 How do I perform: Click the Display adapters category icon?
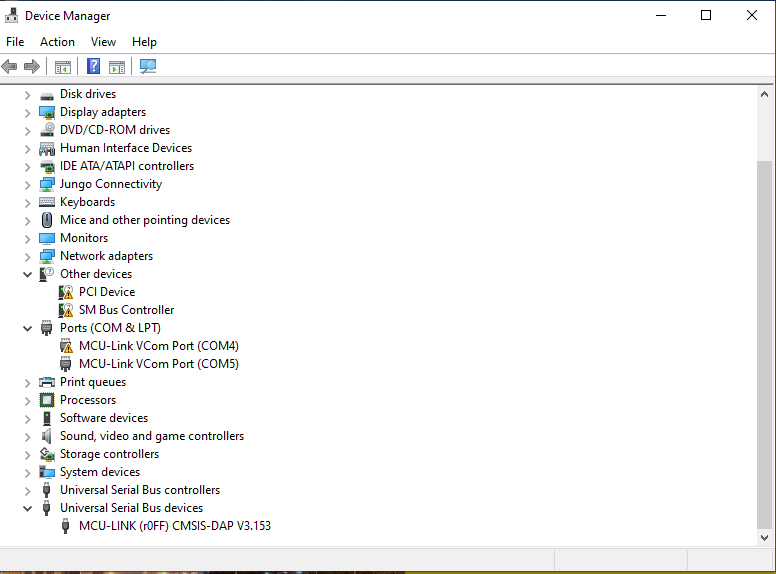47,113
